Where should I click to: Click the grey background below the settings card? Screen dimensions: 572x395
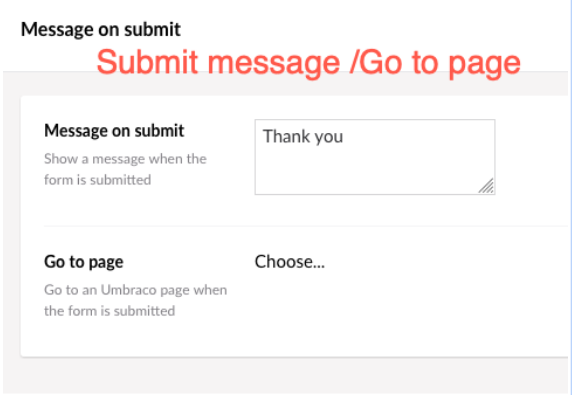(x=285, y=376)
